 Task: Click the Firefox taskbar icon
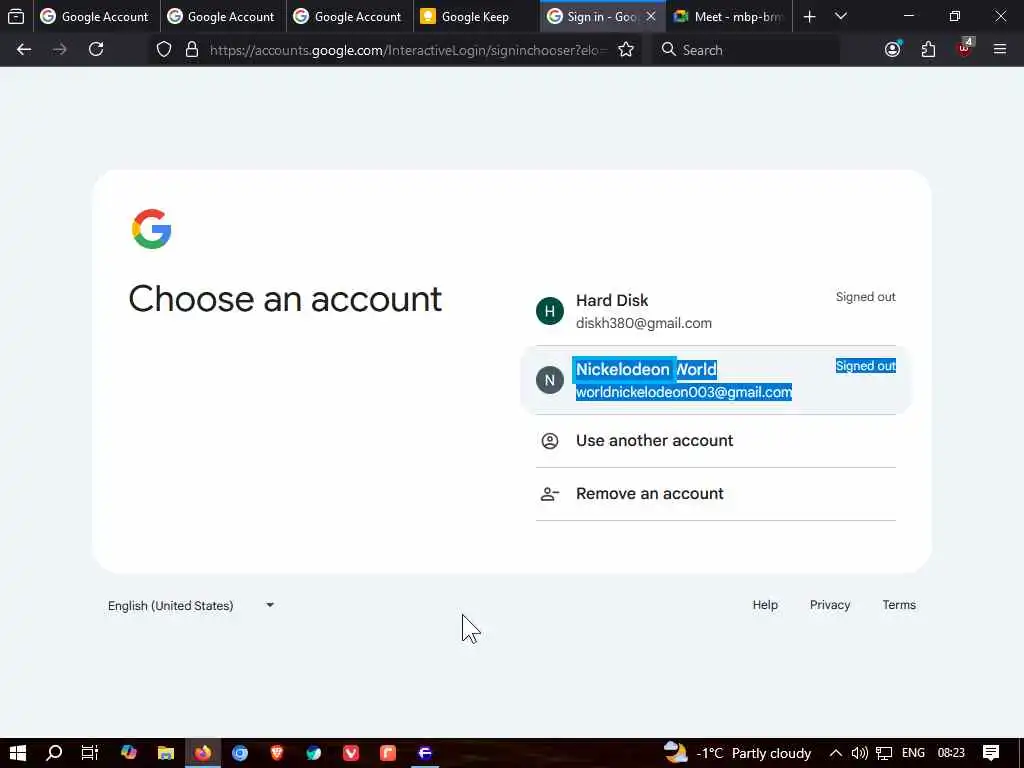(x=203, y=753)
